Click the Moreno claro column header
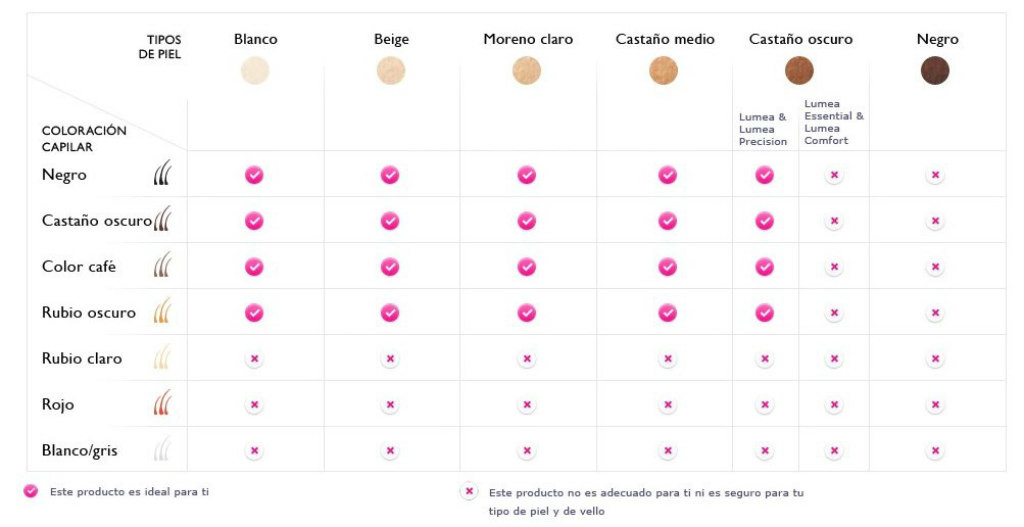Image resolution: width=1024 pixels, height=527 pixels. point(528,39)
